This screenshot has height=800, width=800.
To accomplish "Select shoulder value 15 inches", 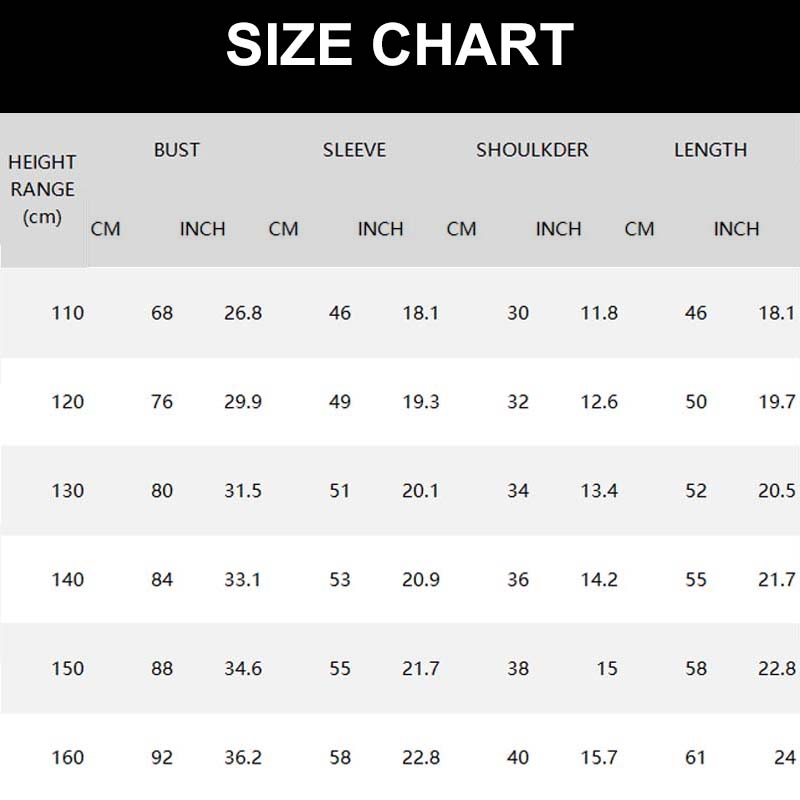I will tap(607, 669).
